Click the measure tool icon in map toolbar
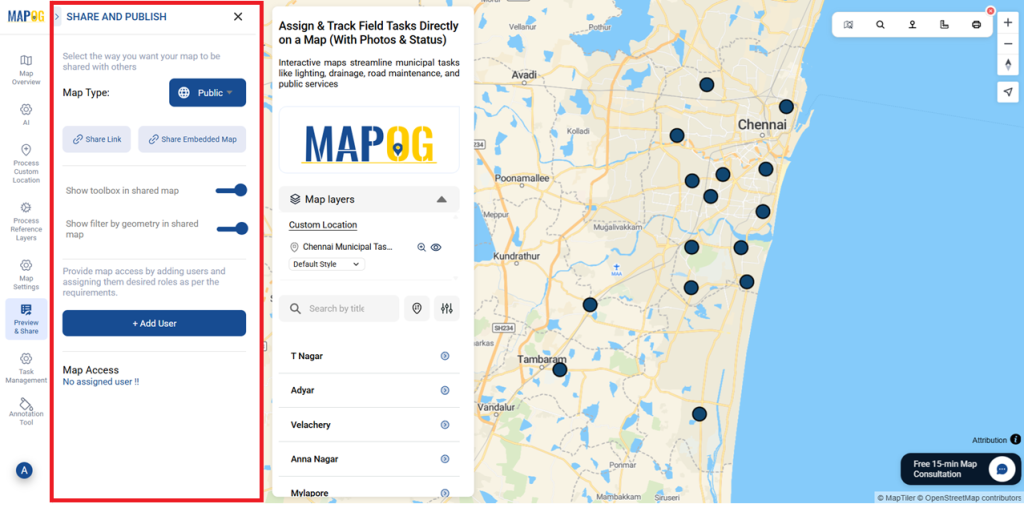Image resolution: width=1024 pixels, height=508 pixels. (944, 25)
